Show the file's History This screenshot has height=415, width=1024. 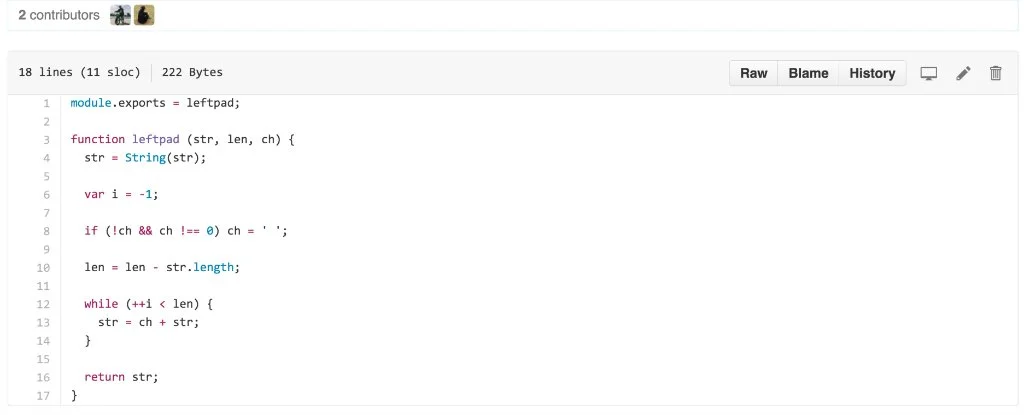[872, 73]
